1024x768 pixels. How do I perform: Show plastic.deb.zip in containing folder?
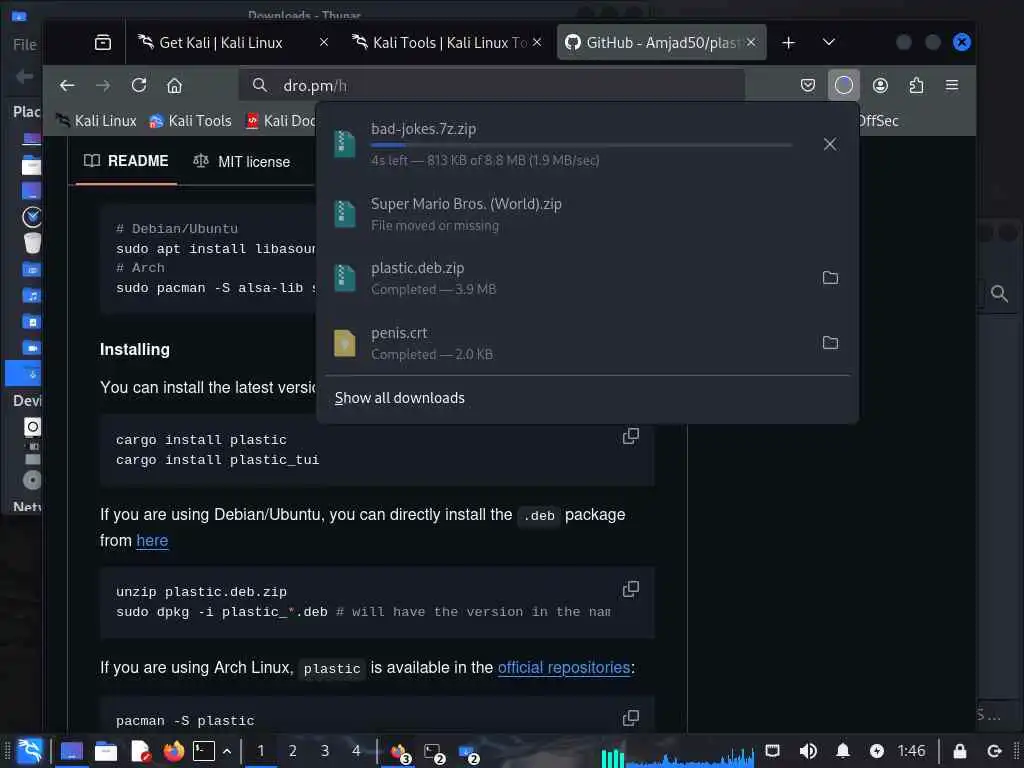pos(830,278)
